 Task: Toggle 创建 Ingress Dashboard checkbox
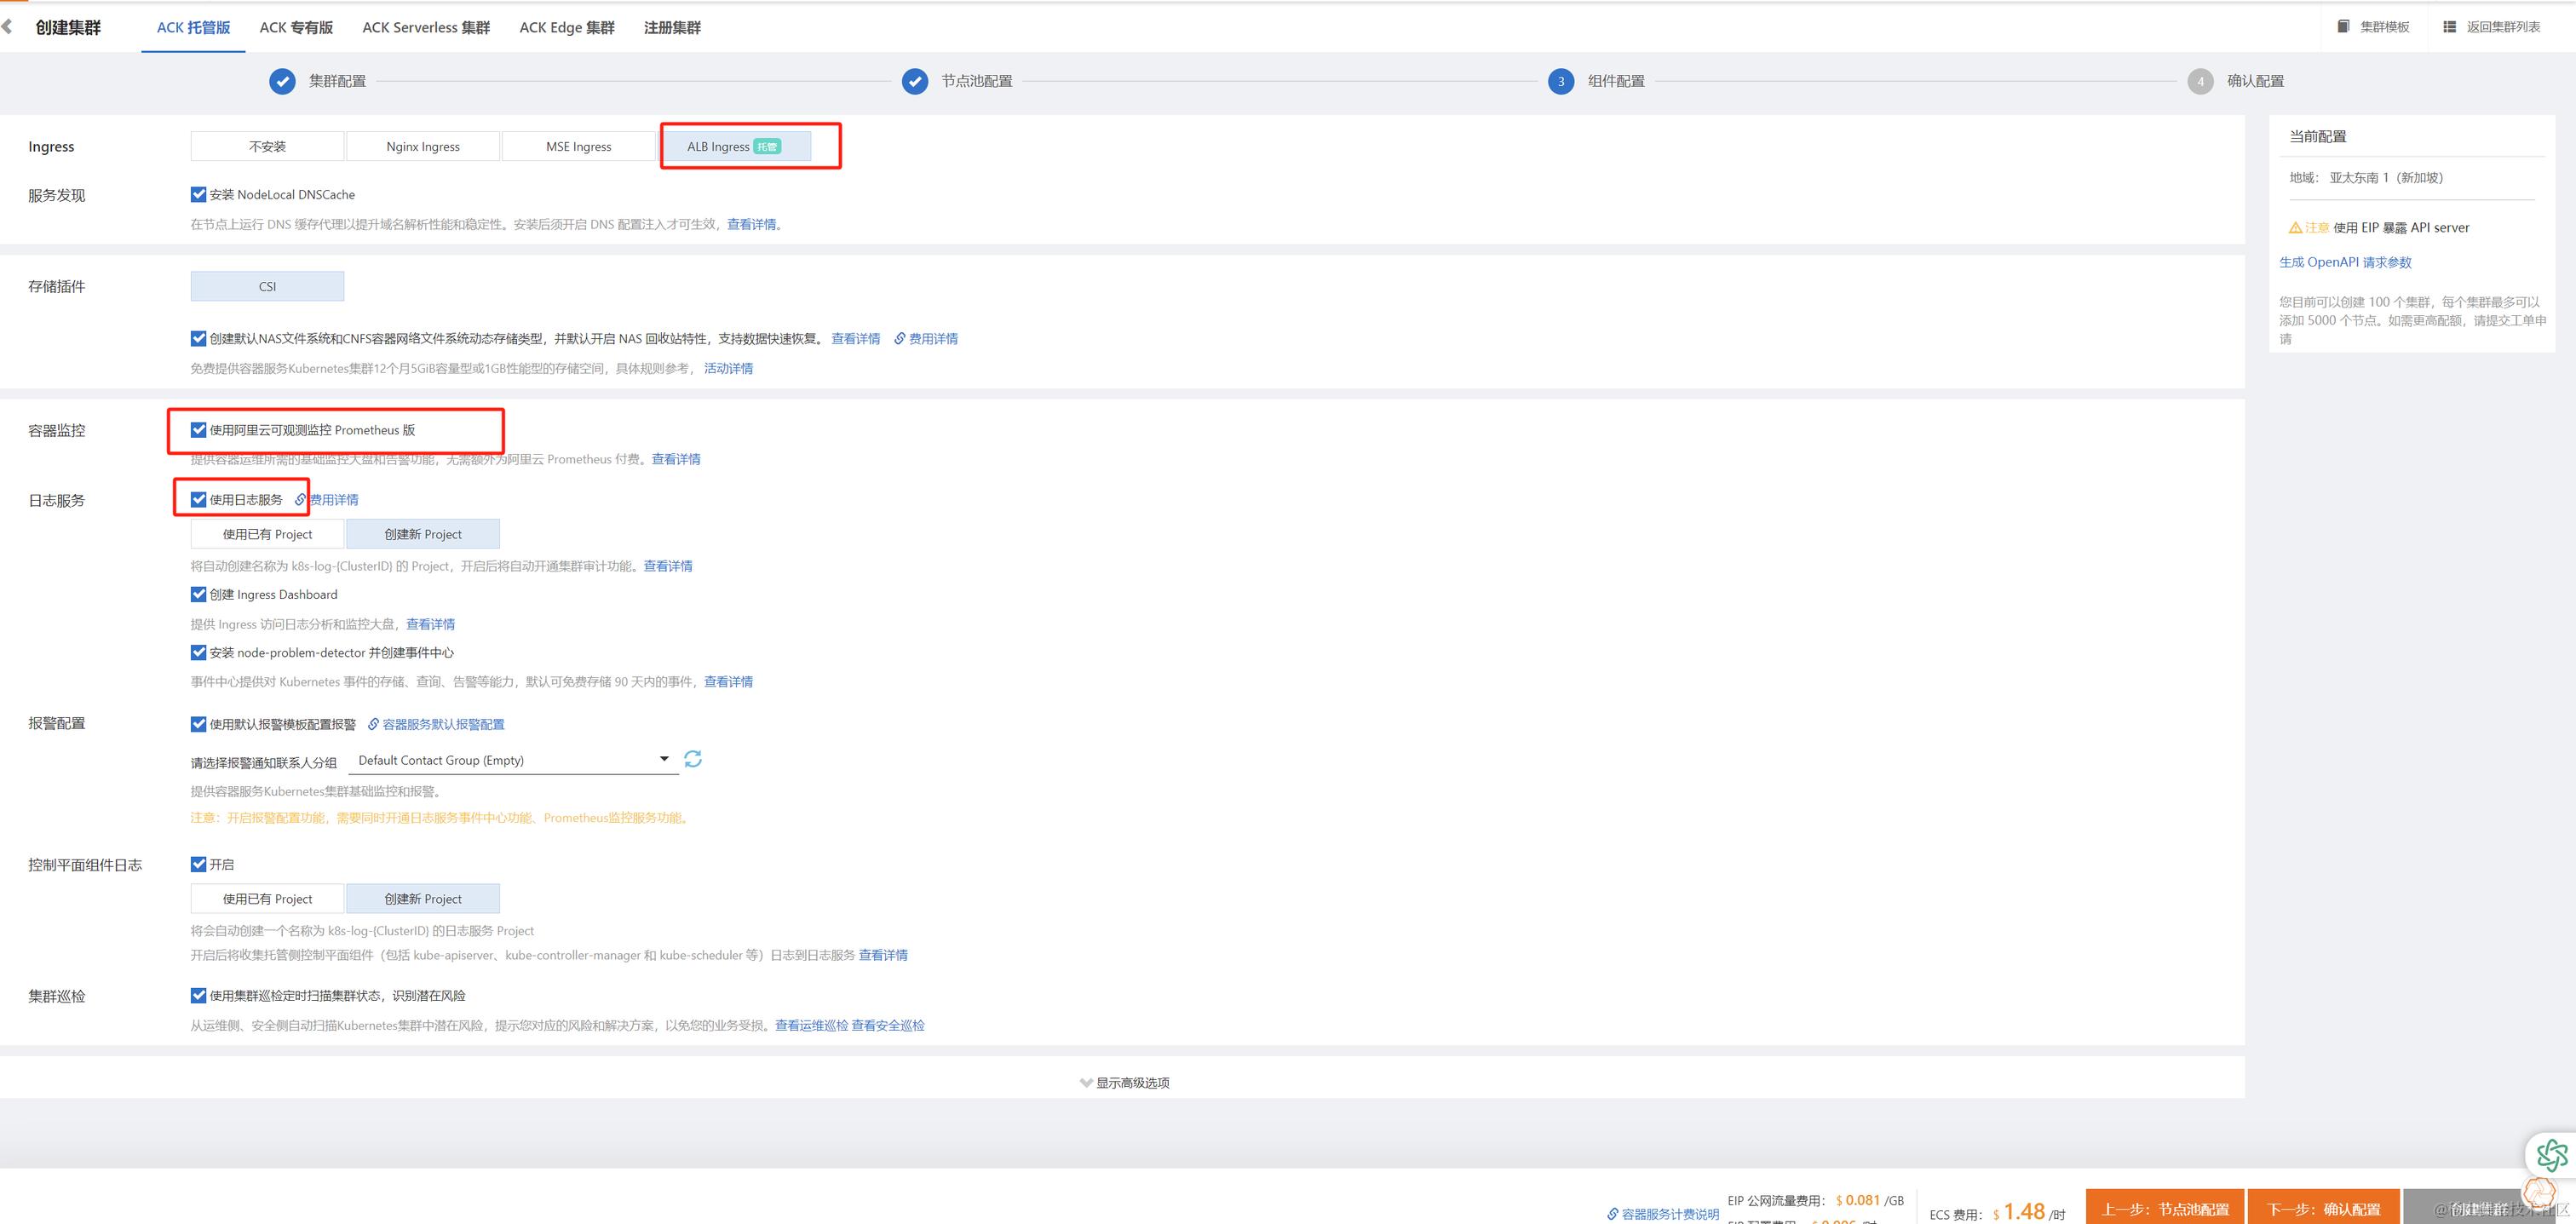click(x=198, y=594)
